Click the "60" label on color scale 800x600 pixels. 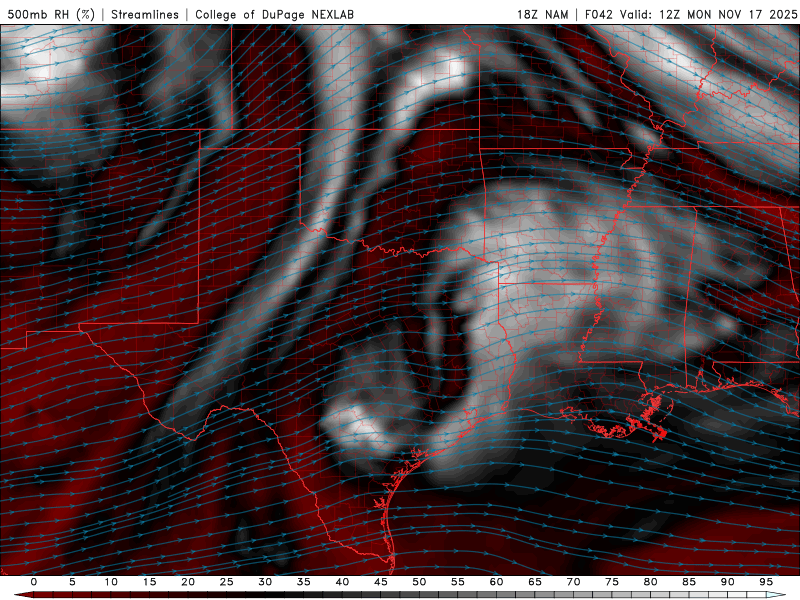pyautogui.click(x=496, y=582)
